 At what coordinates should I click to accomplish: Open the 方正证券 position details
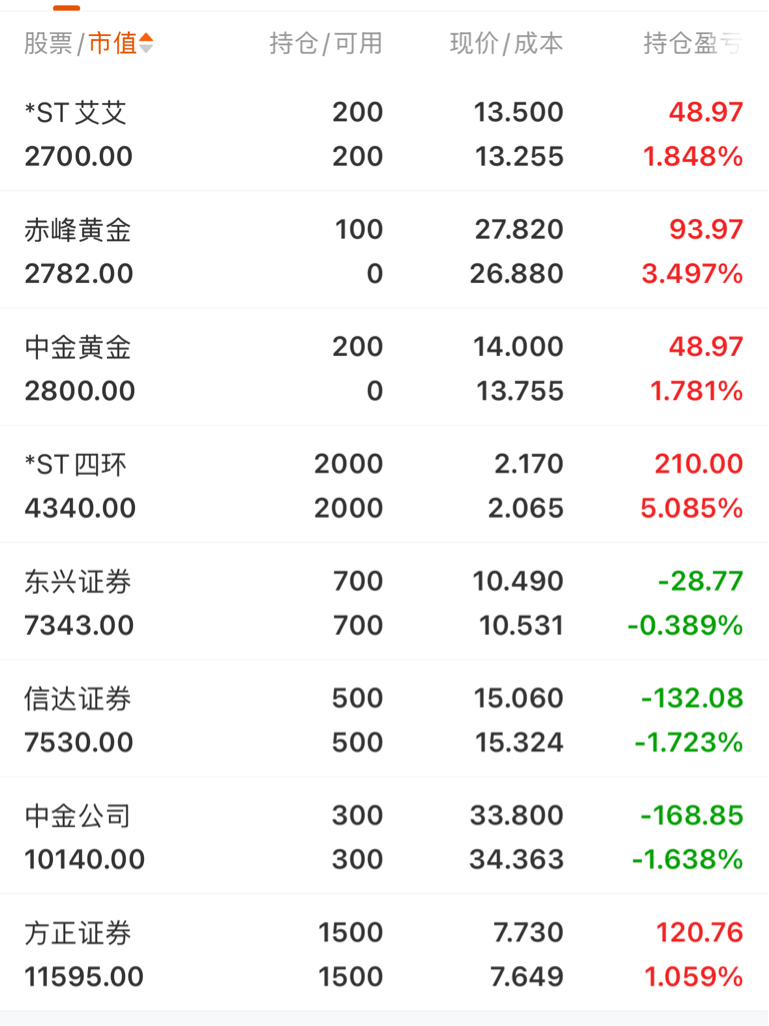[x=384, y=953]
